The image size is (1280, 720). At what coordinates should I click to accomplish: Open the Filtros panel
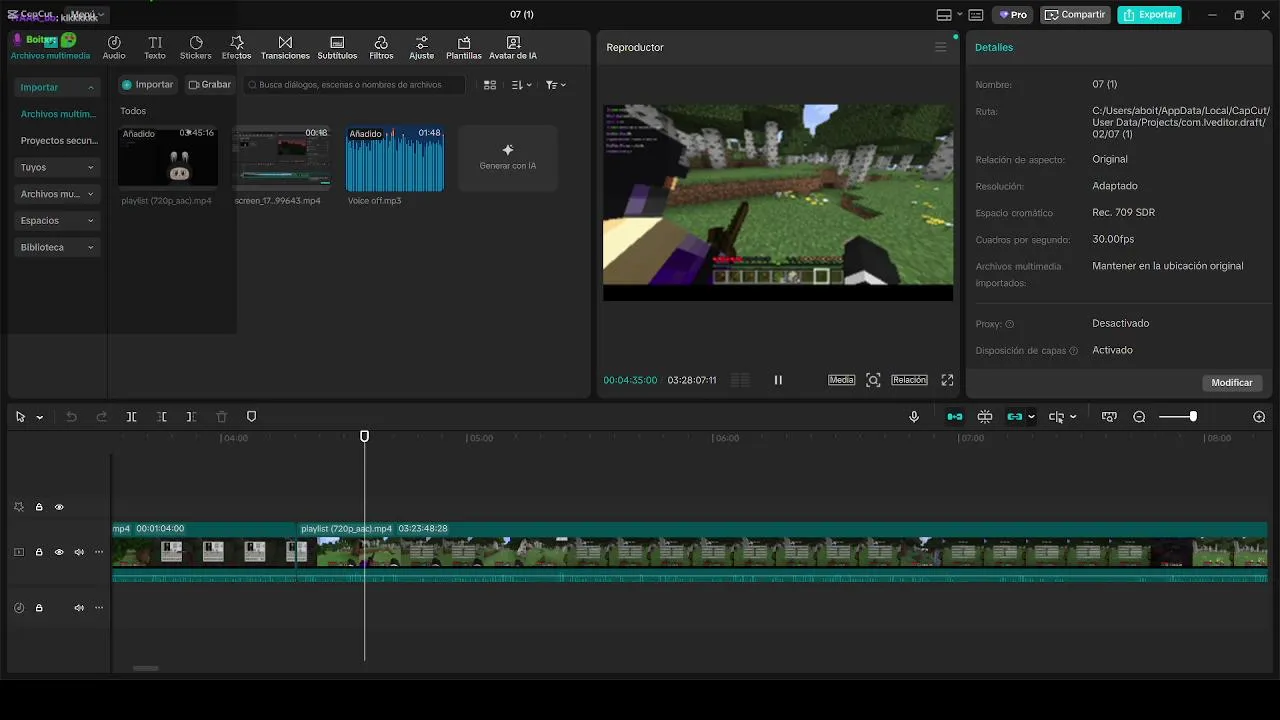click(x=381, y=48)
